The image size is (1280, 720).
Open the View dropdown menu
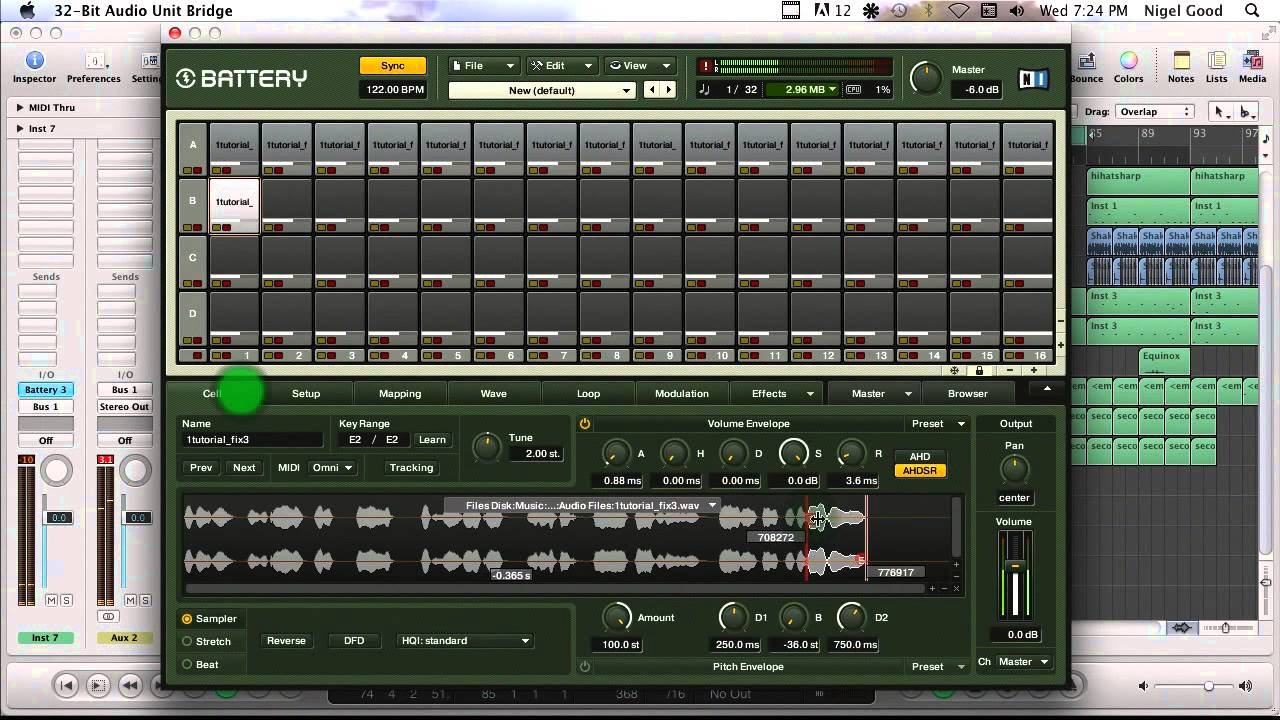[x=640, y=66]
